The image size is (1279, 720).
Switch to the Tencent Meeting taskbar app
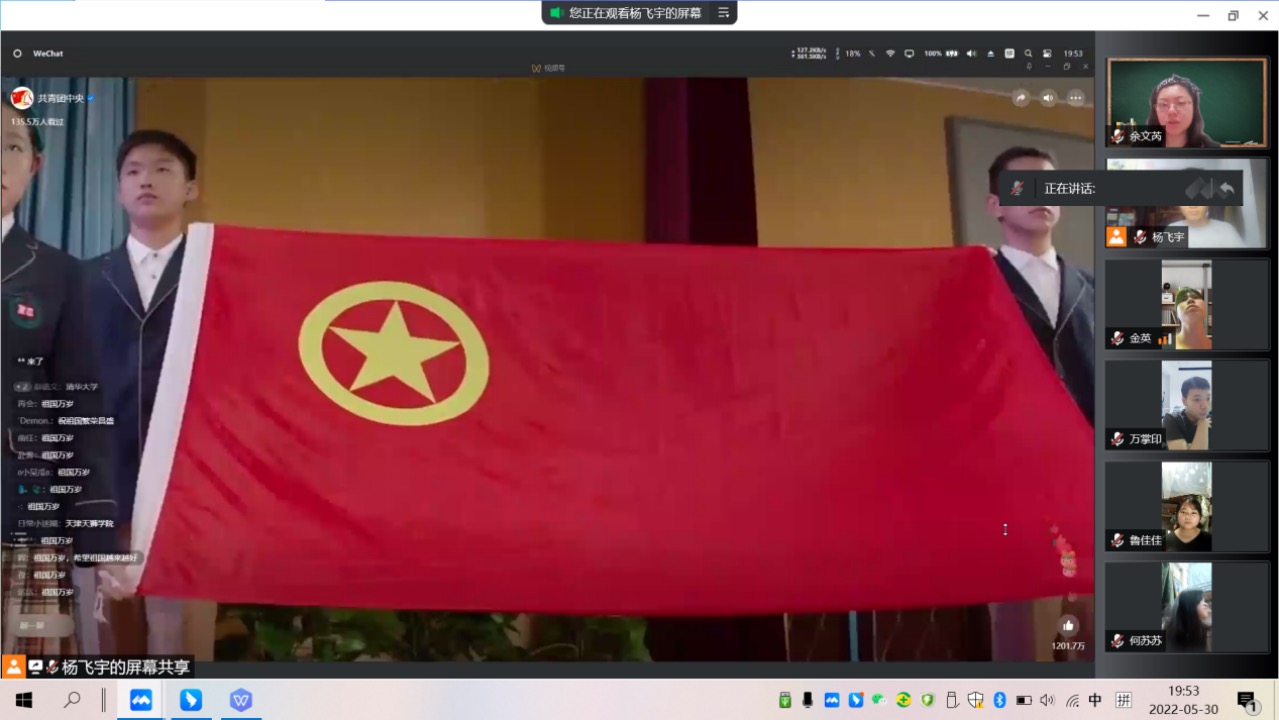point(141,700)
